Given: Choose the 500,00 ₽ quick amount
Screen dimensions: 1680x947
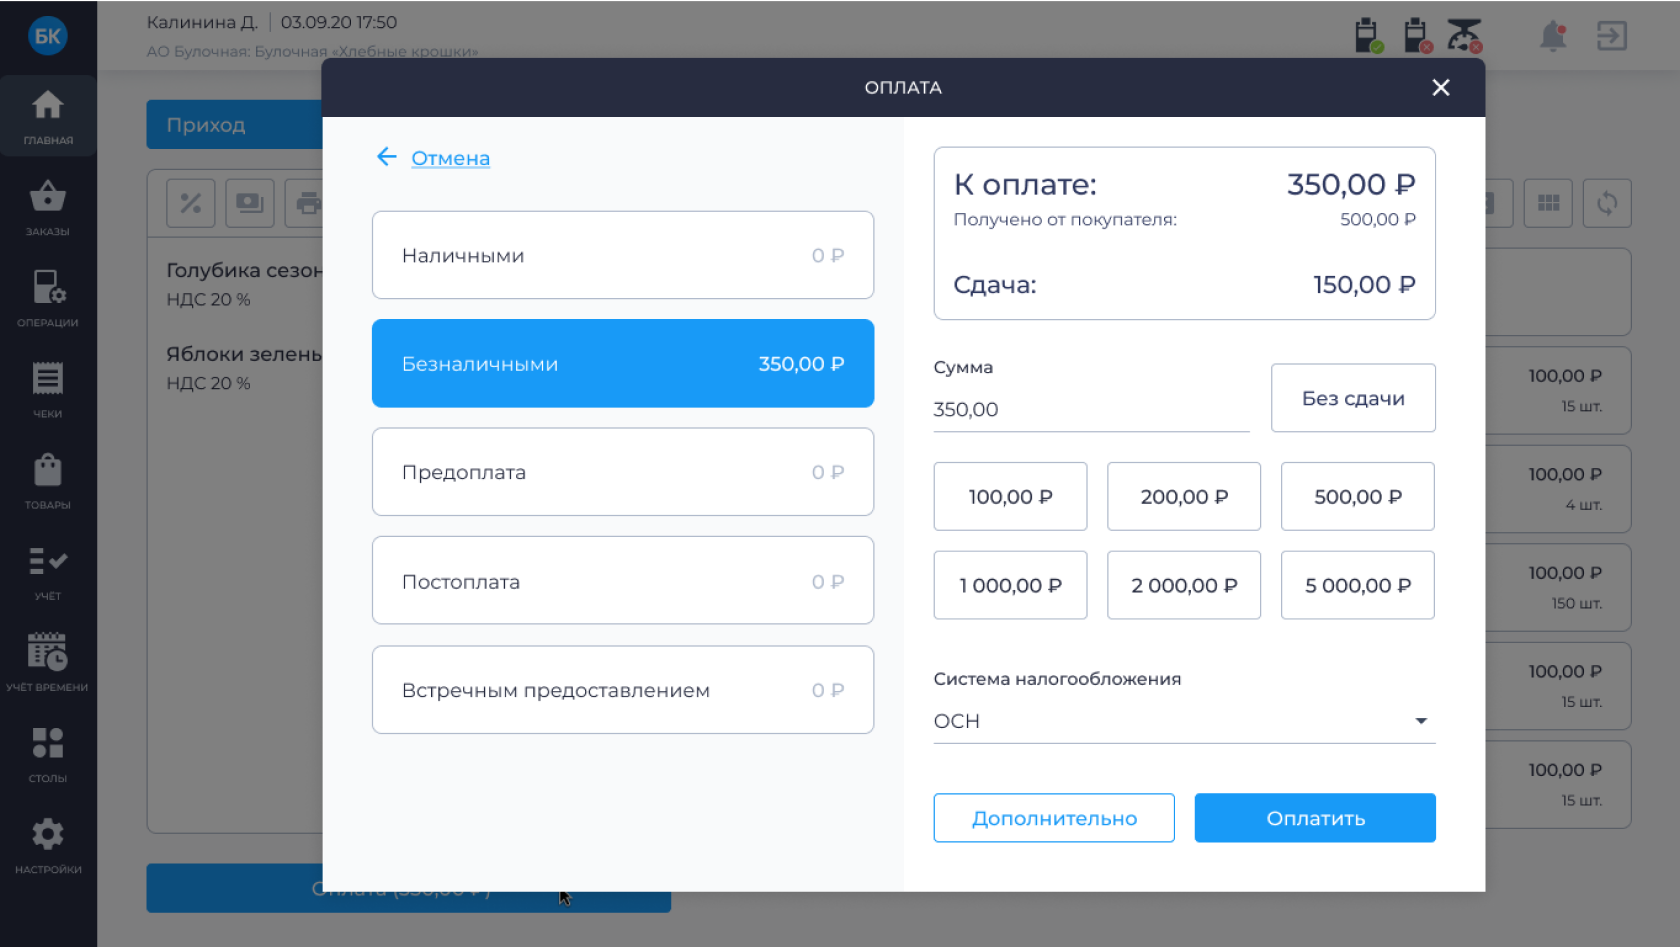Looking at the screenshot, I should coord(1357,497).
